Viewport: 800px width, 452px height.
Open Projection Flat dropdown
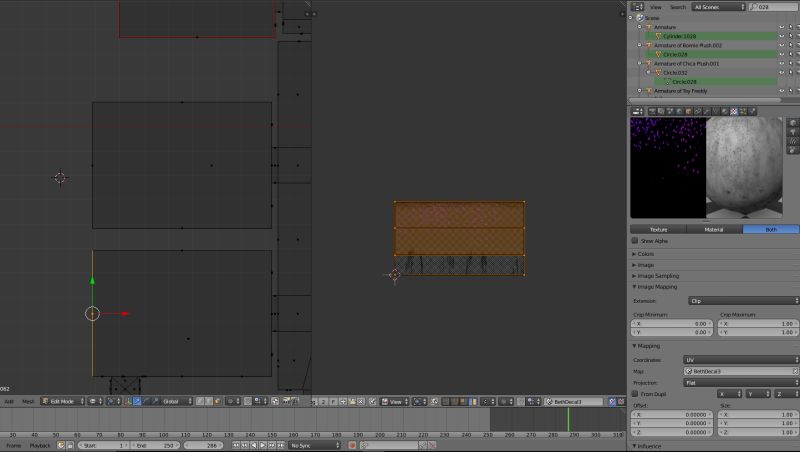click(x=741, y=383)
